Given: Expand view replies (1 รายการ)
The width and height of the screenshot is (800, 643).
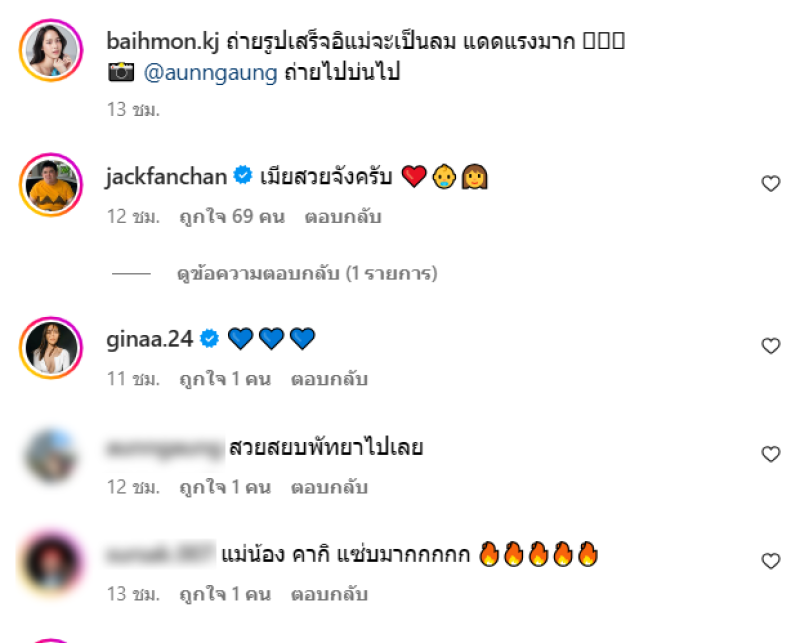Looking at the screenshot, I should pyautogui.click(x=307, y=274).
